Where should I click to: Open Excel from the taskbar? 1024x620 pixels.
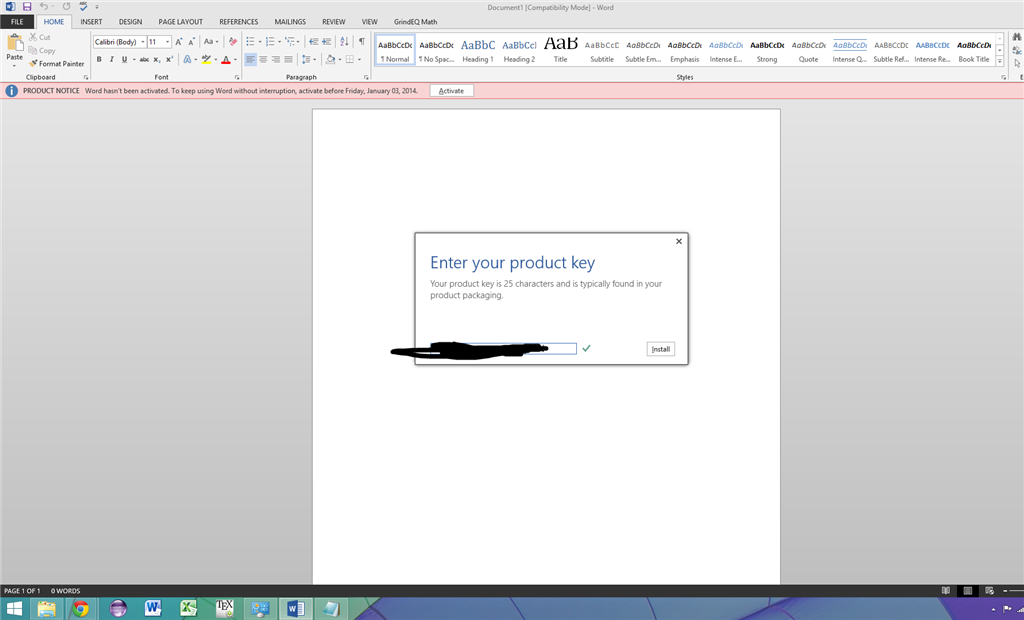point(189,609)
